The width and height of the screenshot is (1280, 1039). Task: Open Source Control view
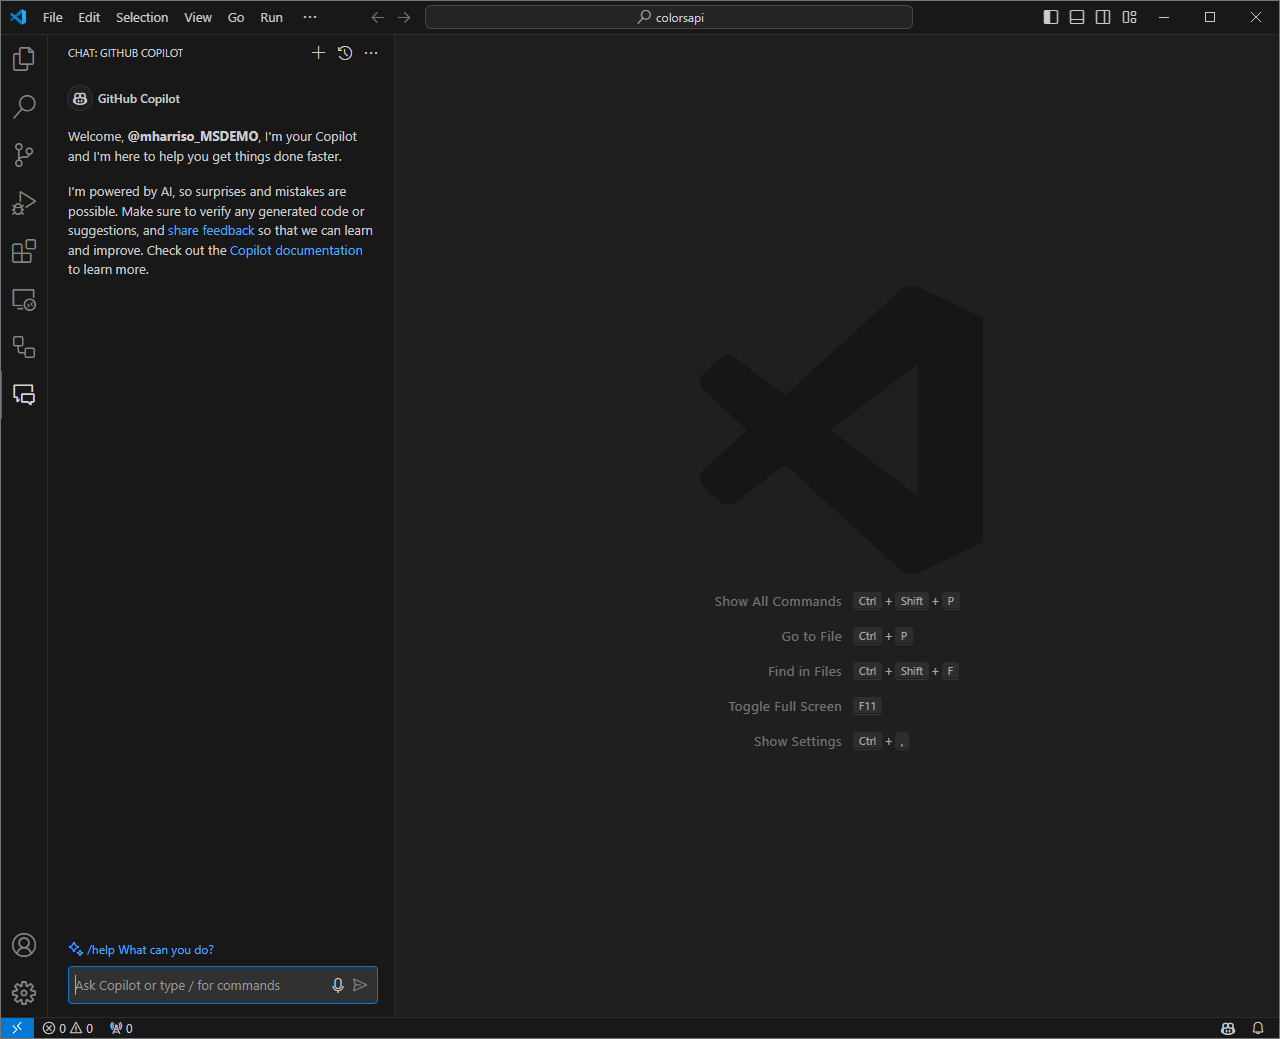click(x=24, y=154)
